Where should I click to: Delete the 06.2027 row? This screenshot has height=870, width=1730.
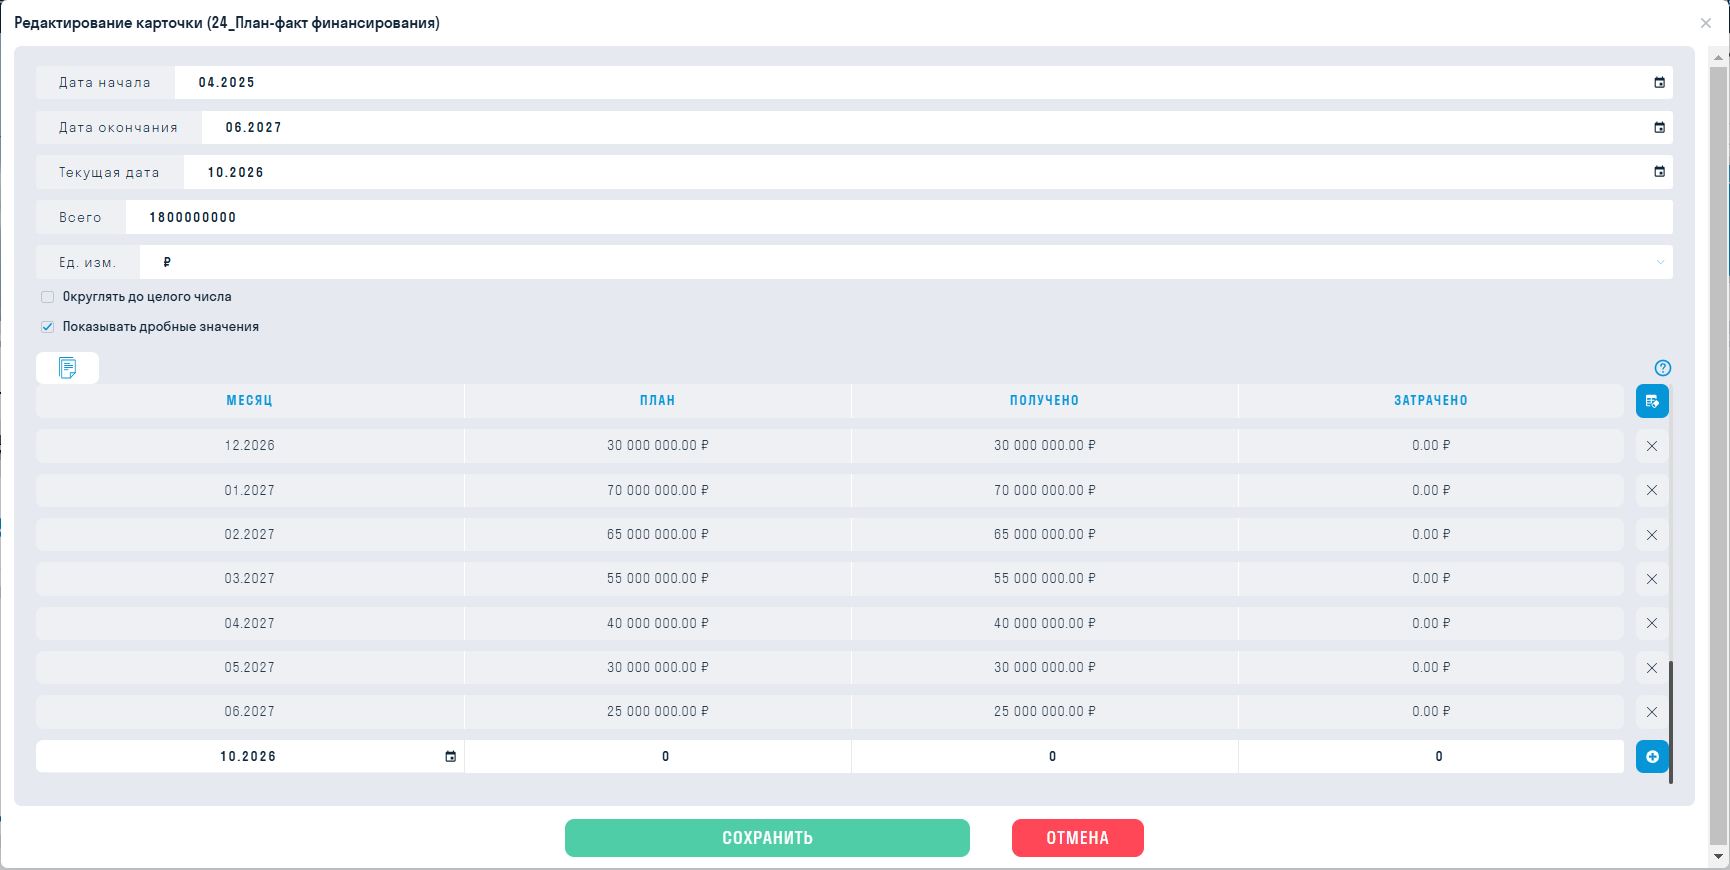click(1652, 712)
